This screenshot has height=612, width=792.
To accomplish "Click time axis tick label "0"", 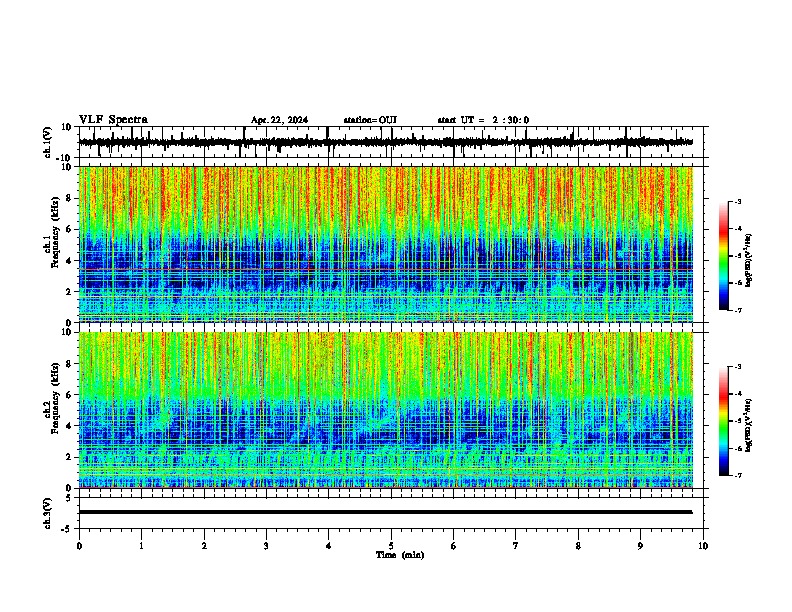I will click(79, 546).
